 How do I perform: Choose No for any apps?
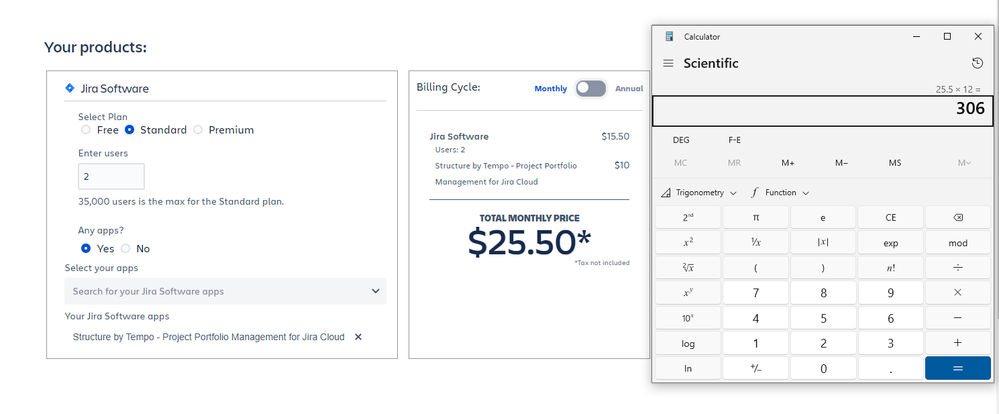[x=126, y=249]
